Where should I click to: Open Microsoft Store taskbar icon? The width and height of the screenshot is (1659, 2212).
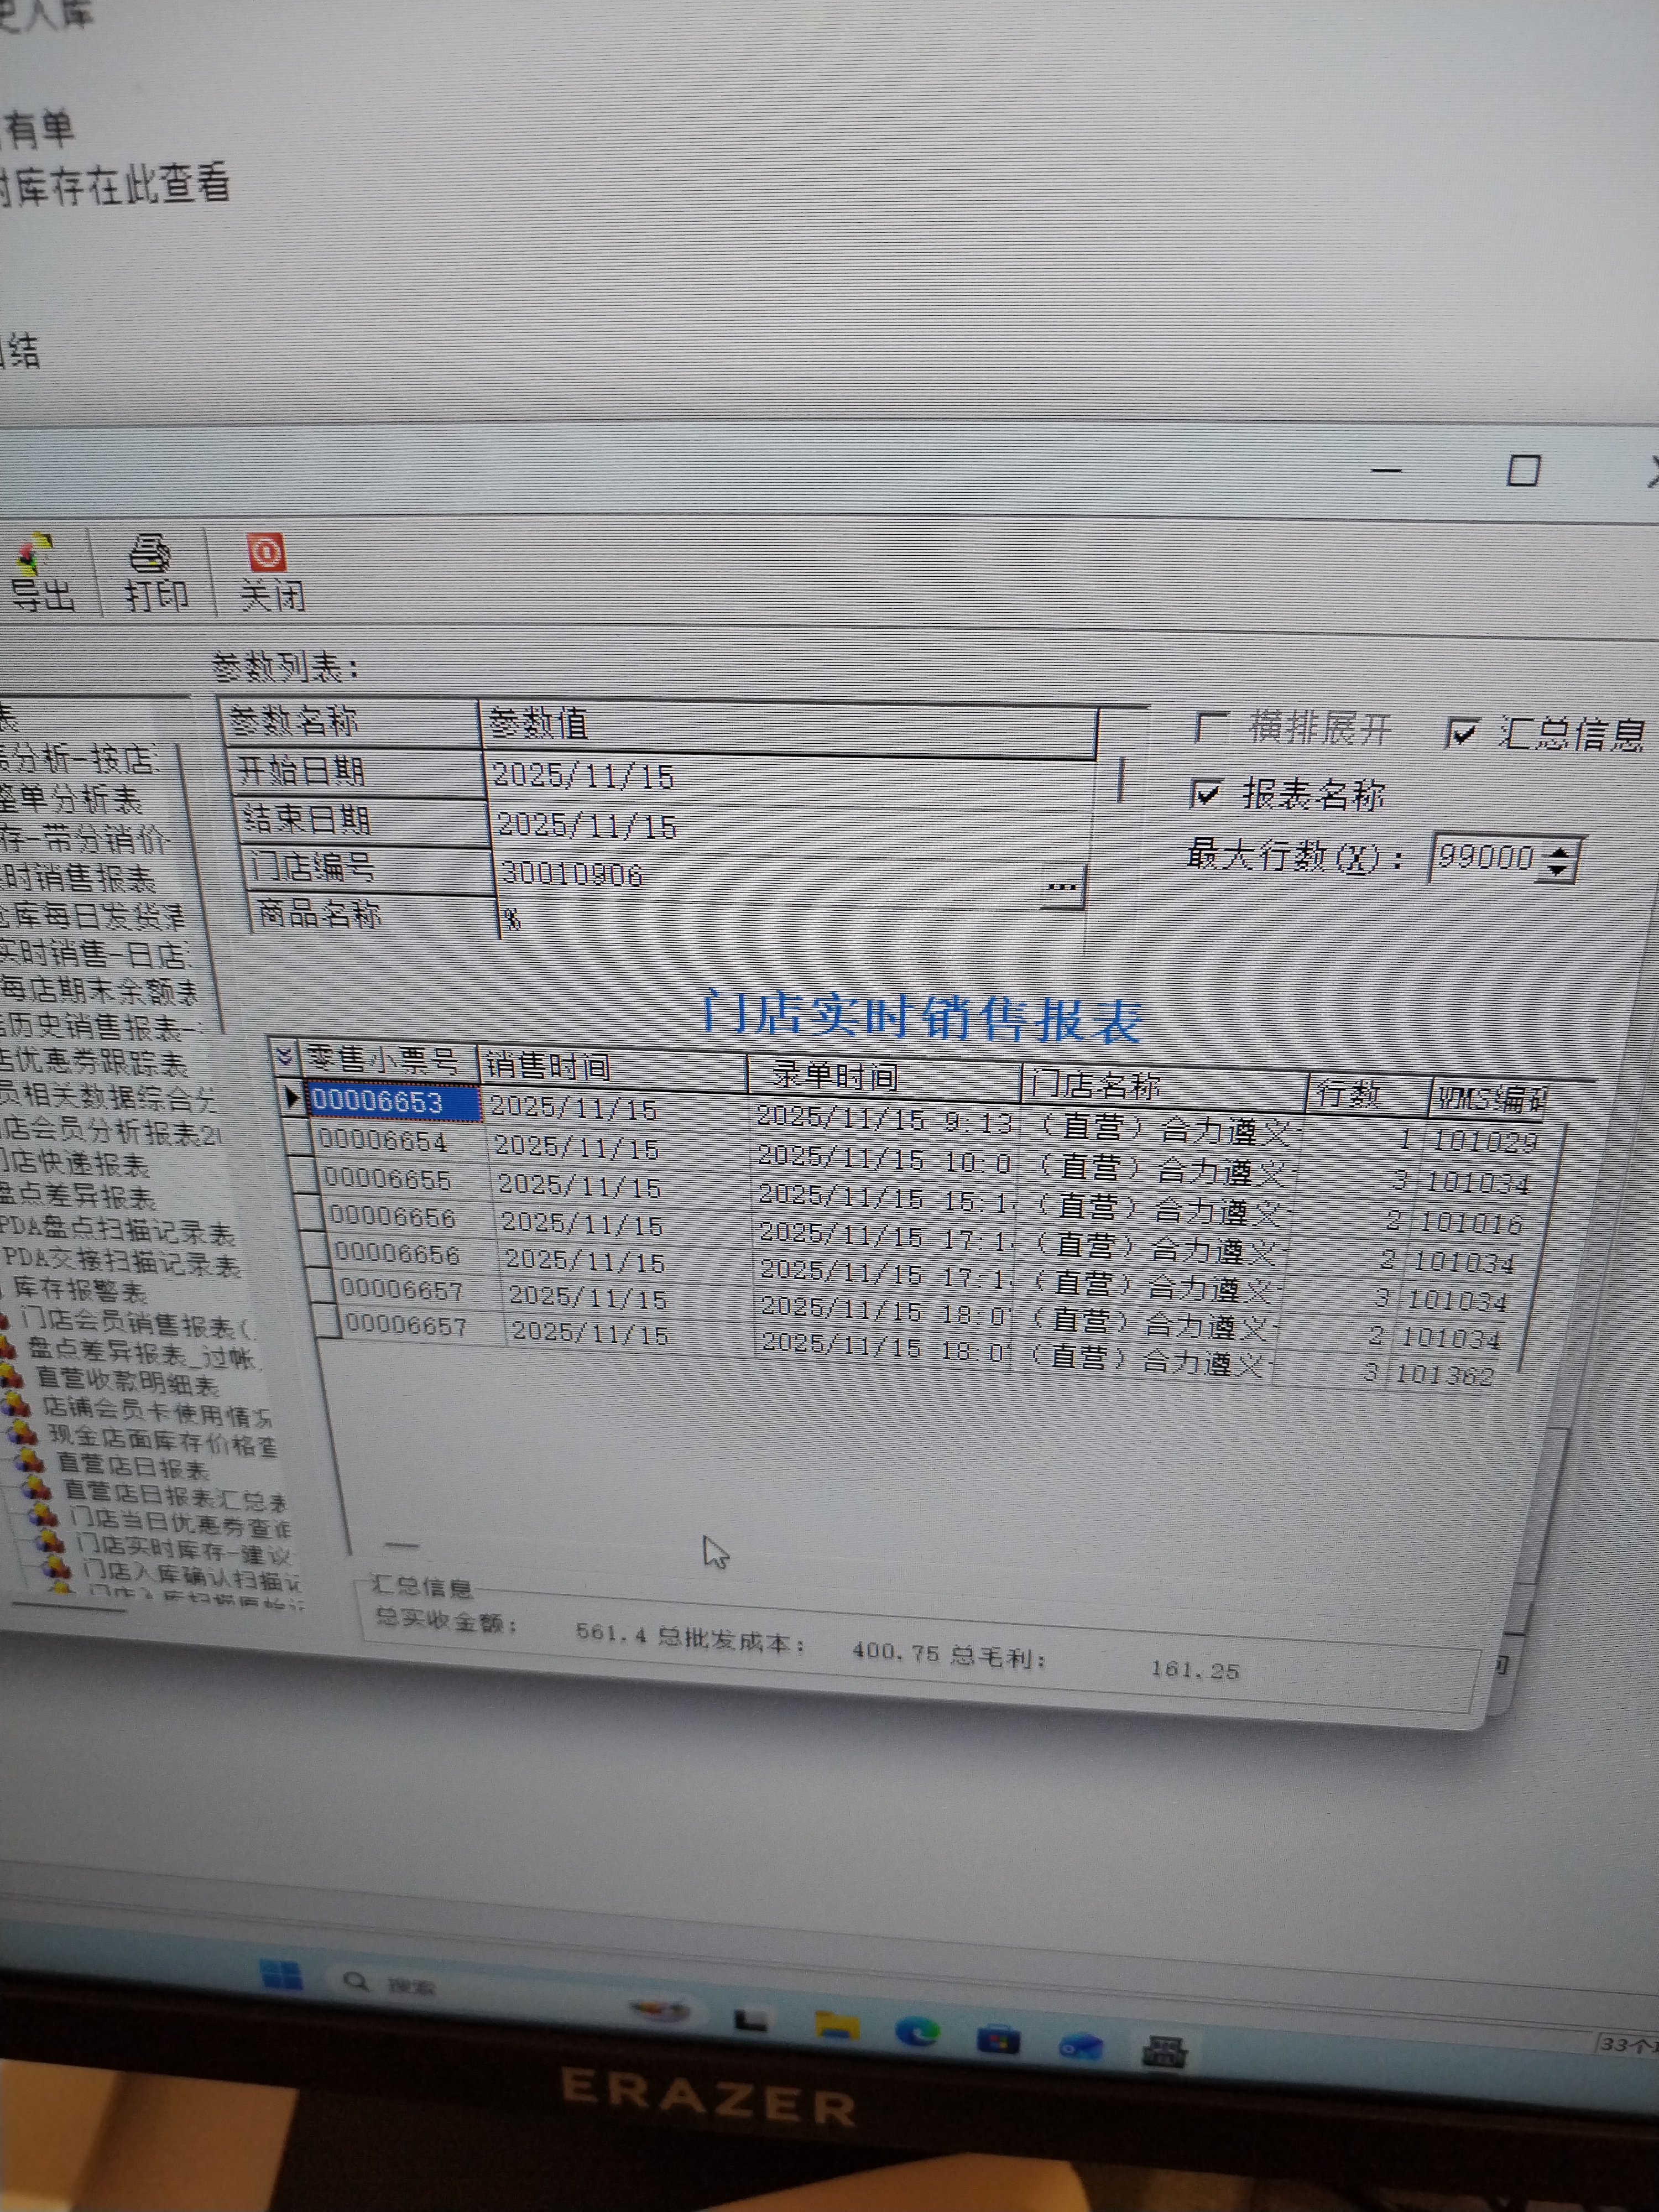click(x=998, y=2038)
